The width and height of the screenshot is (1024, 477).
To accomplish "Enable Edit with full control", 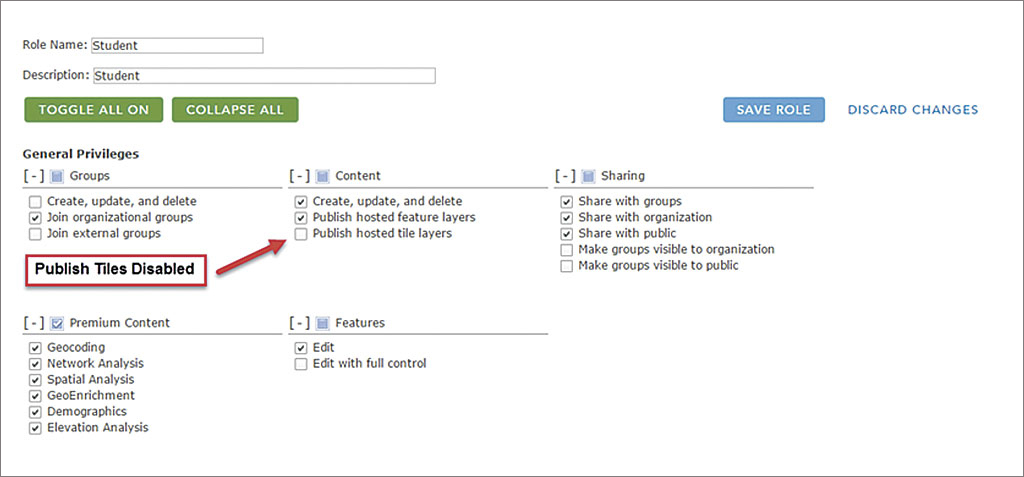I will coord(300,364).
